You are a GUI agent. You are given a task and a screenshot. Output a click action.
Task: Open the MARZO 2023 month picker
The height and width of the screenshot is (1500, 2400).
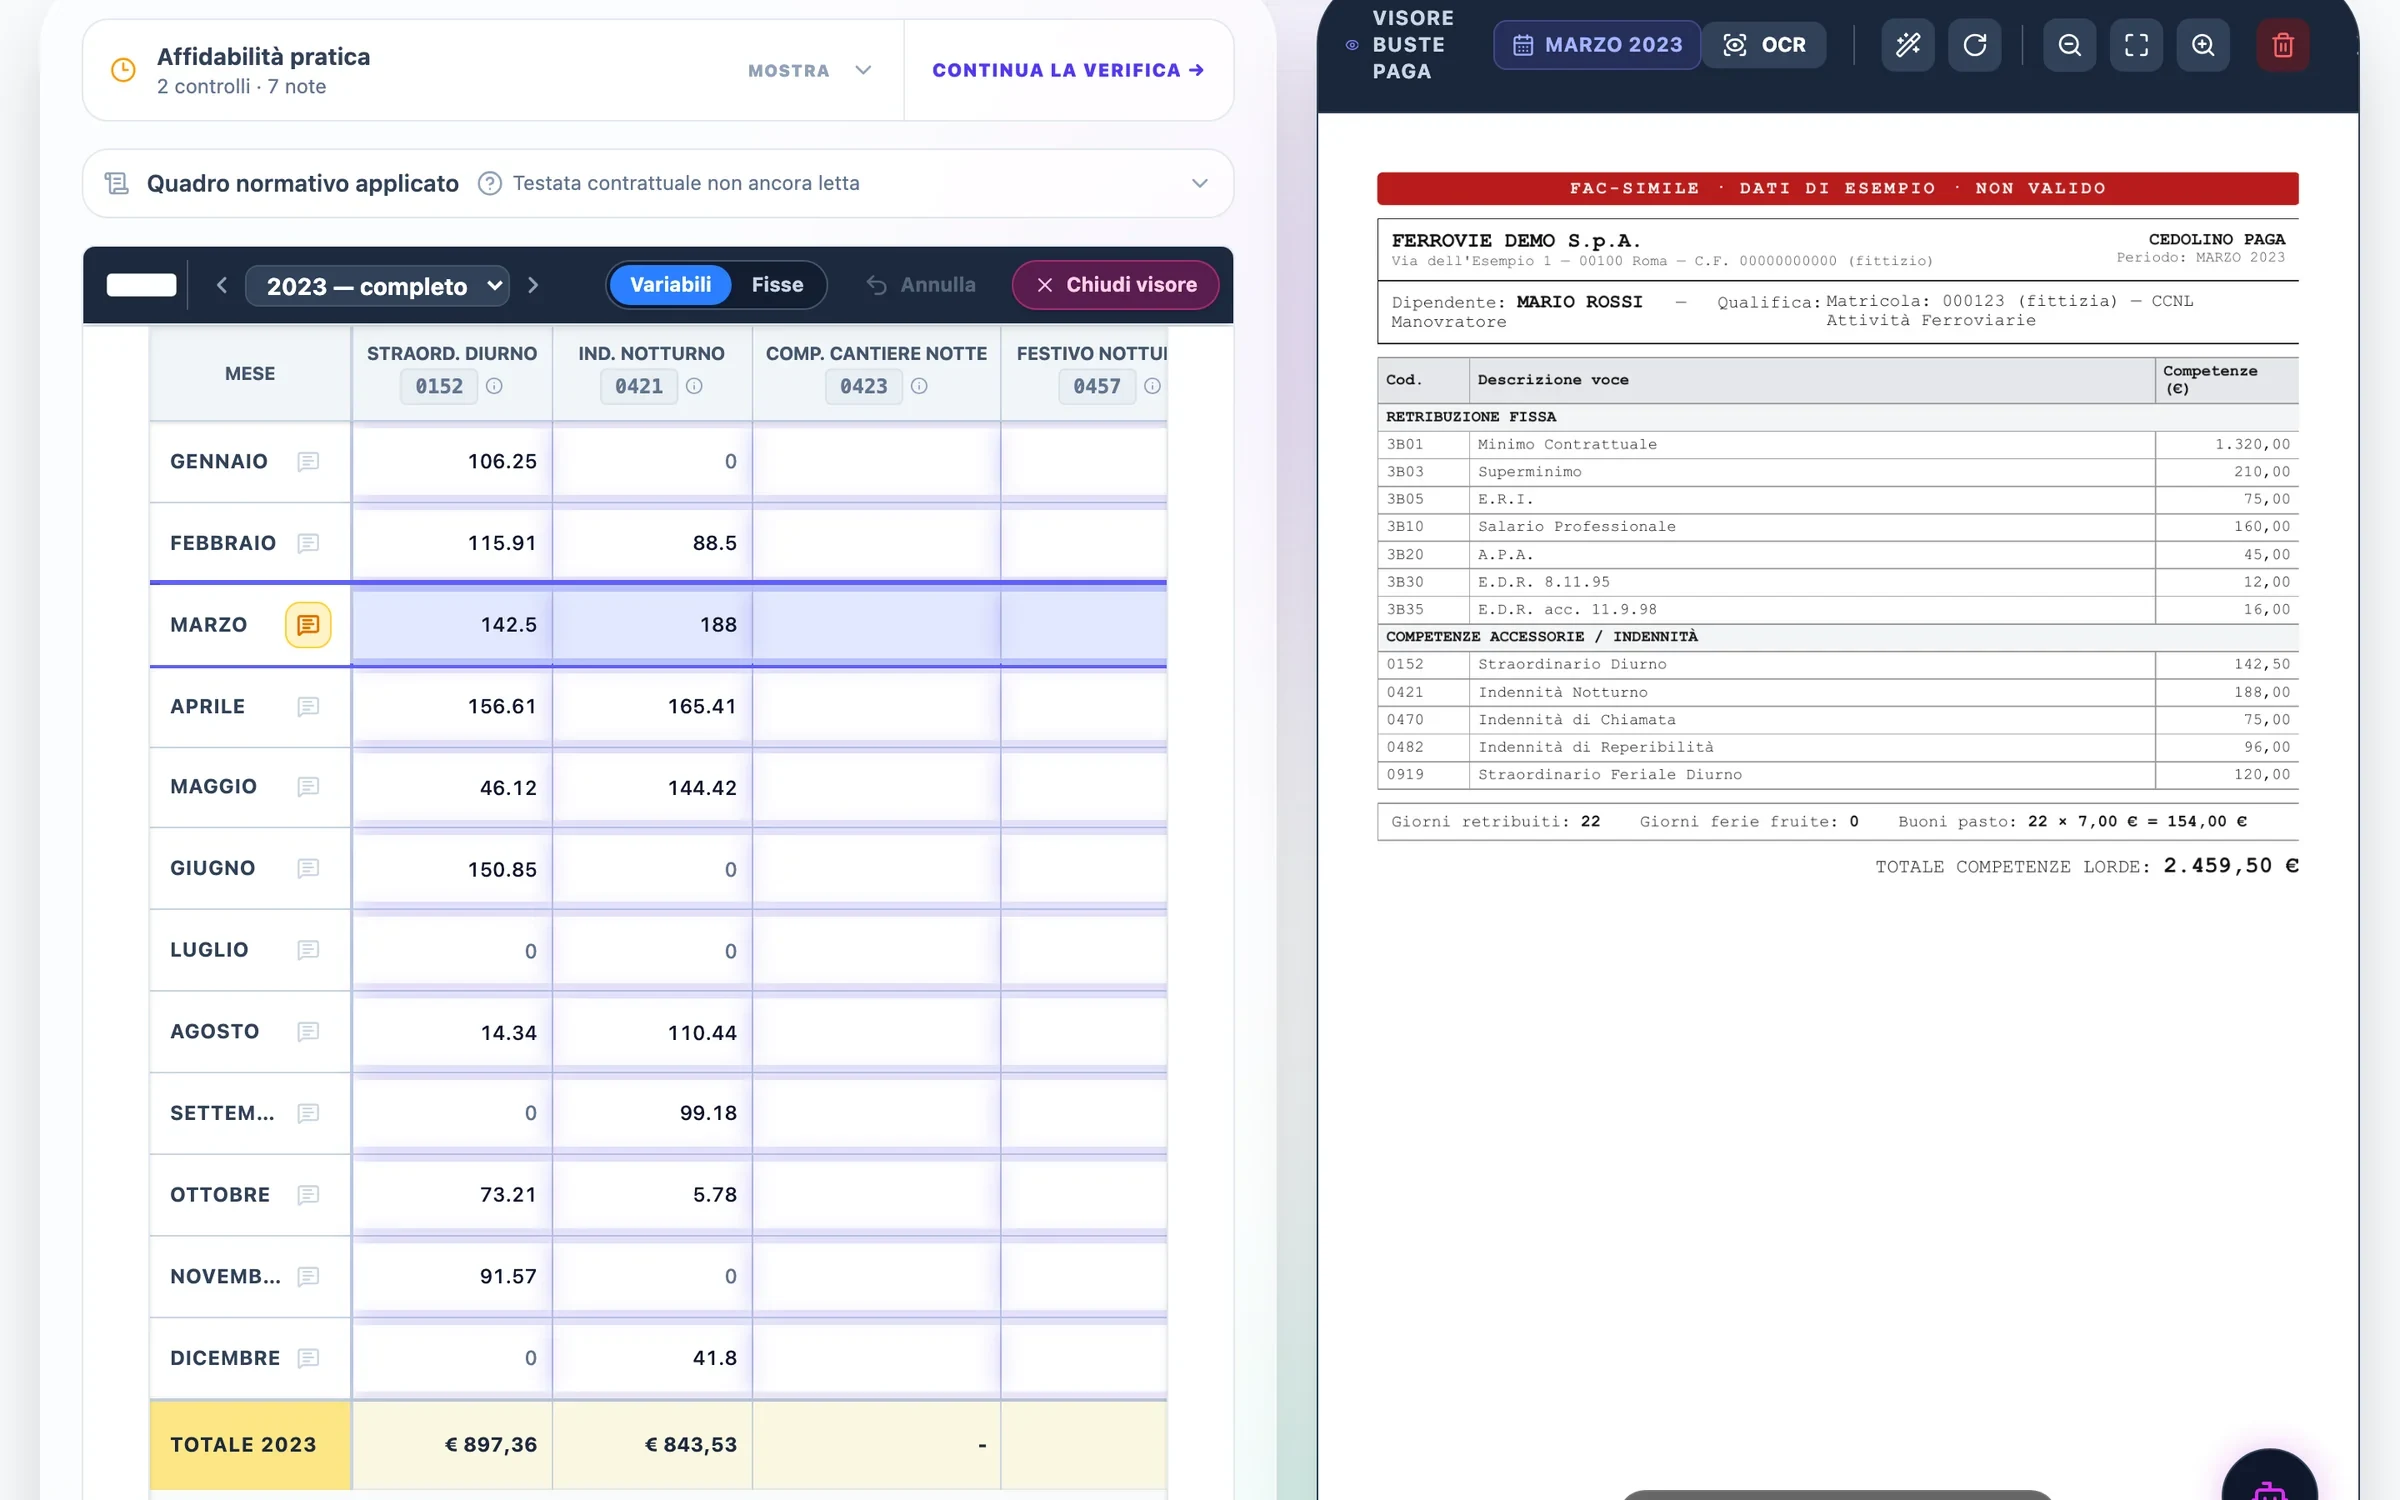tap(1597, 45)
